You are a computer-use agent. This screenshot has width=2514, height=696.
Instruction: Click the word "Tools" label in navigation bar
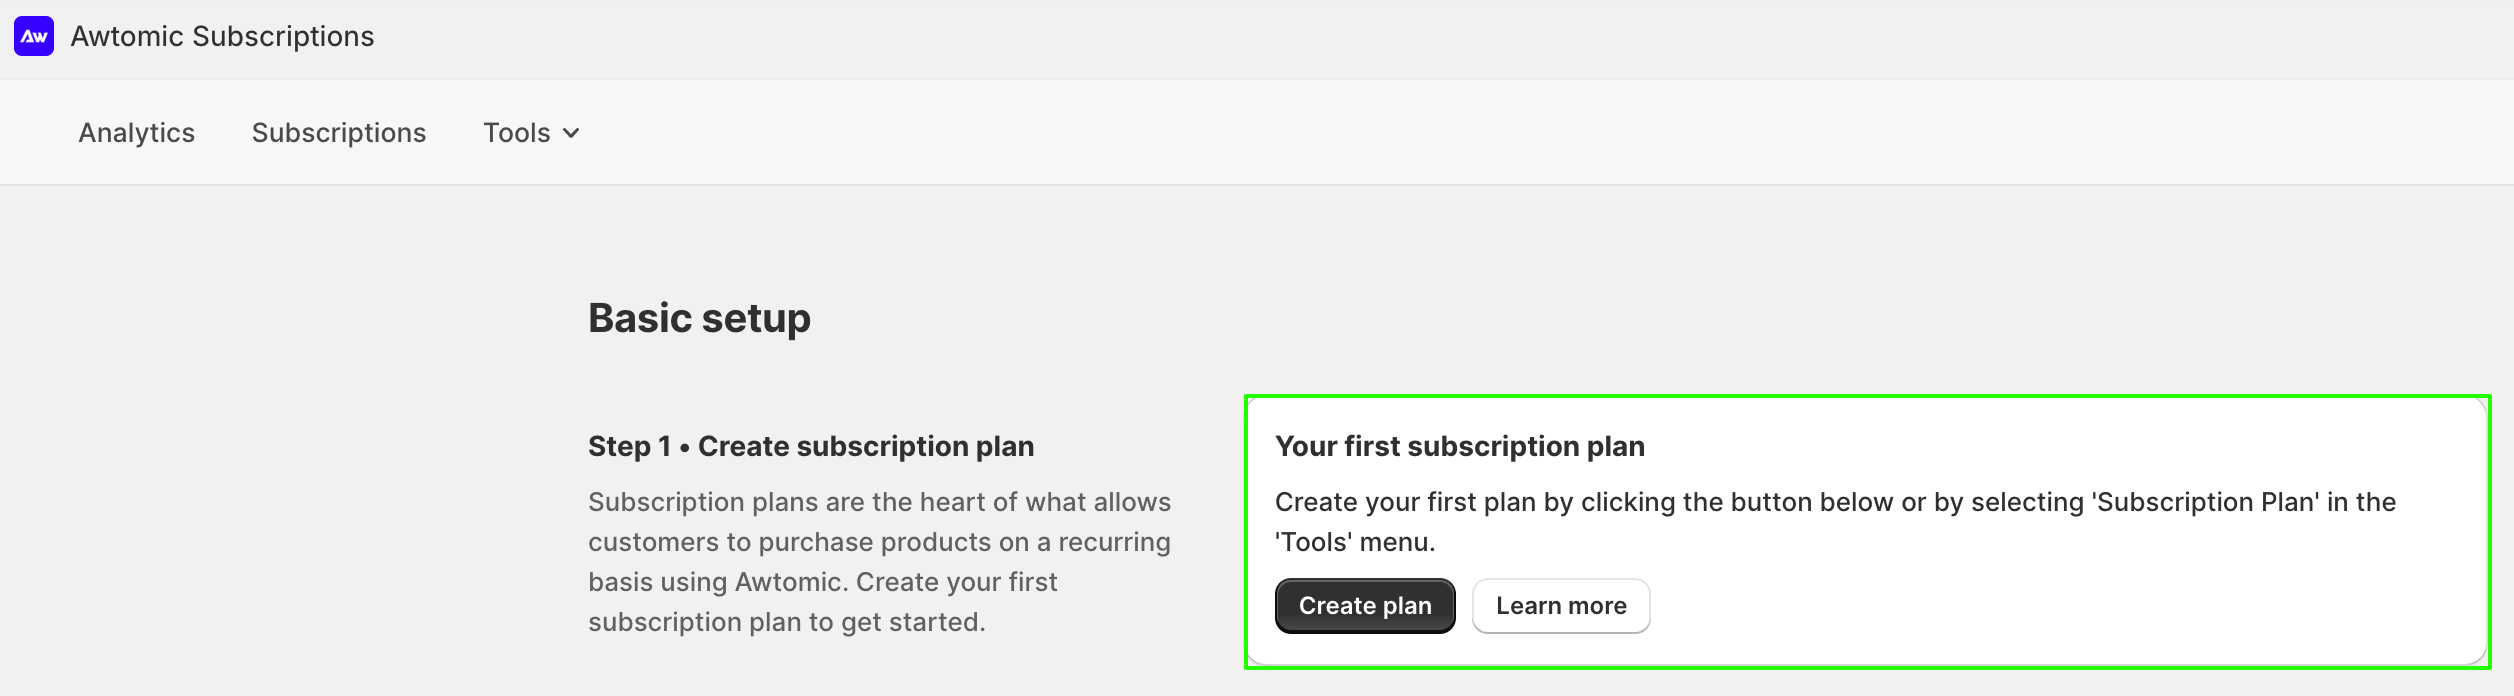pos(517,133)
